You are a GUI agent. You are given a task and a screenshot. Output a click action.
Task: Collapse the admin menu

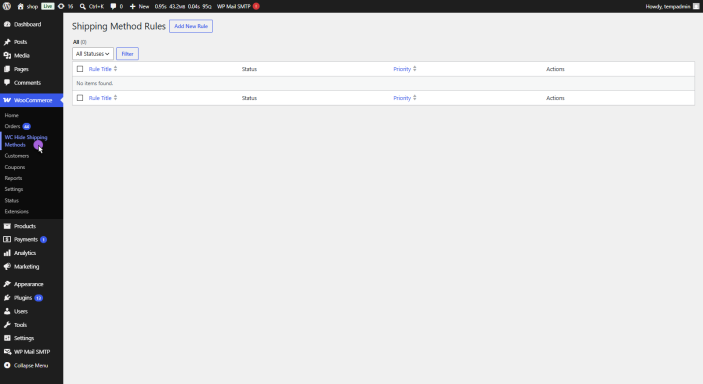click(x=26, y=366)
